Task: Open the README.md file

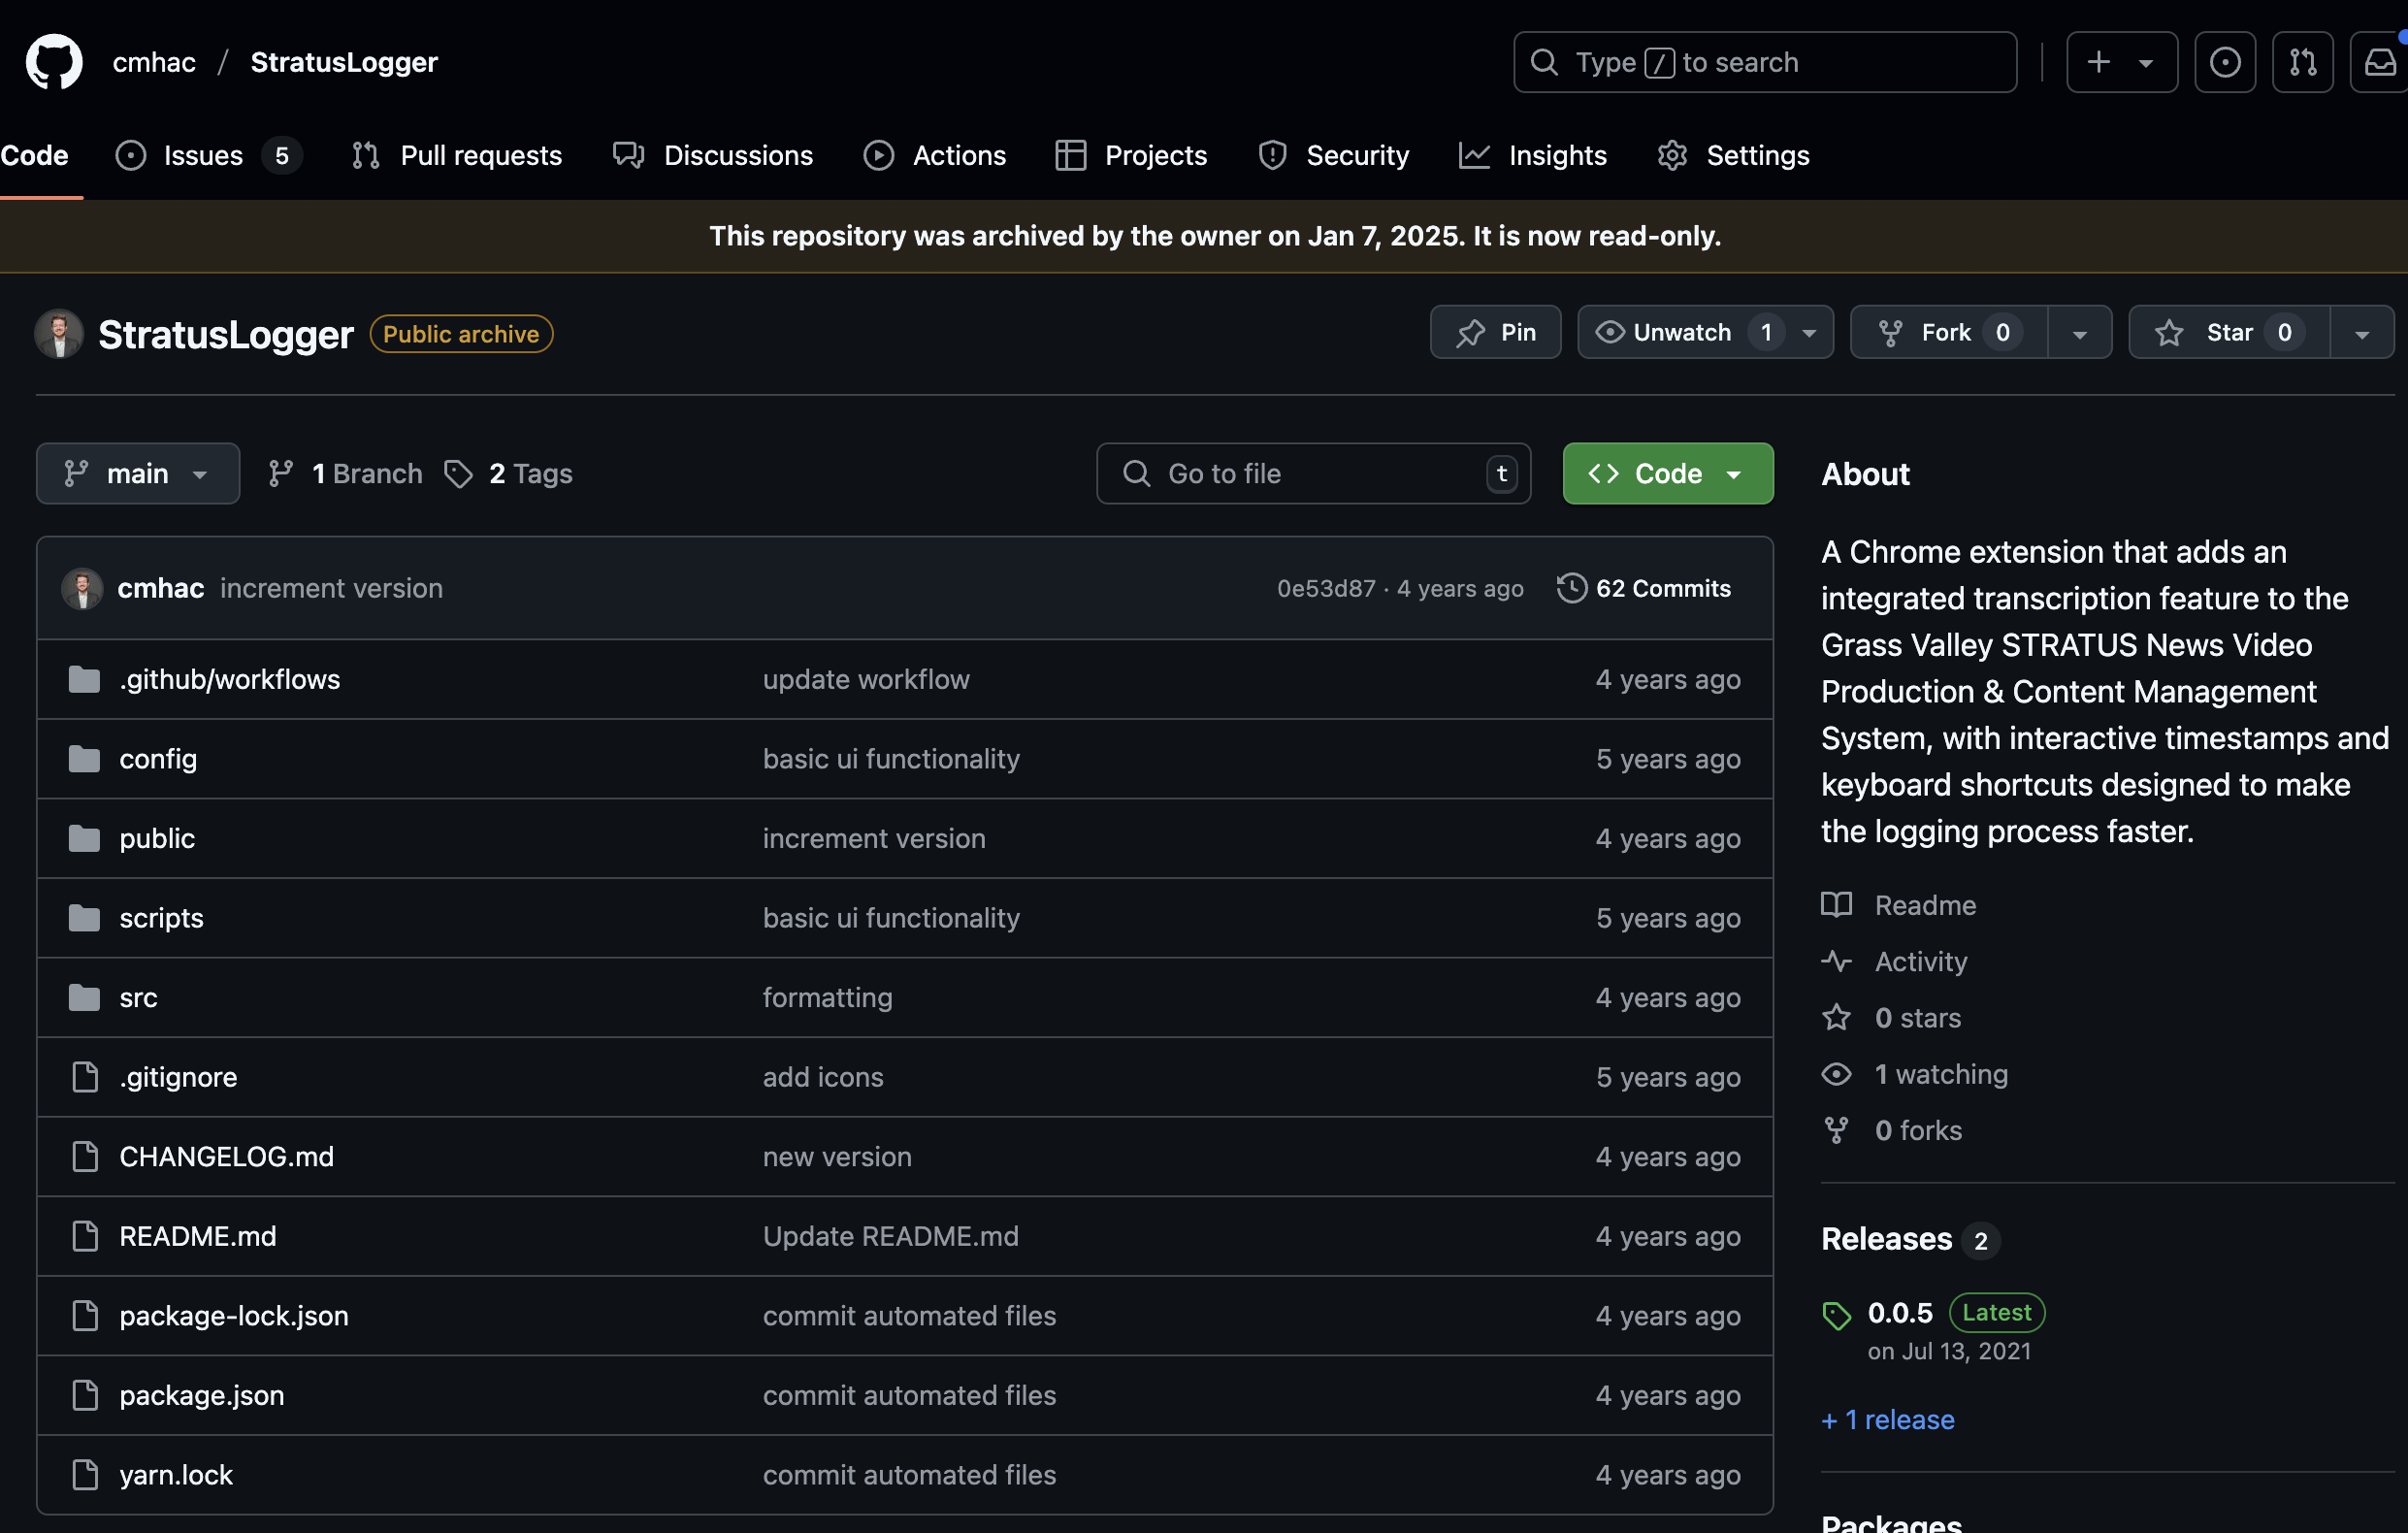Action: (198, 1236)
